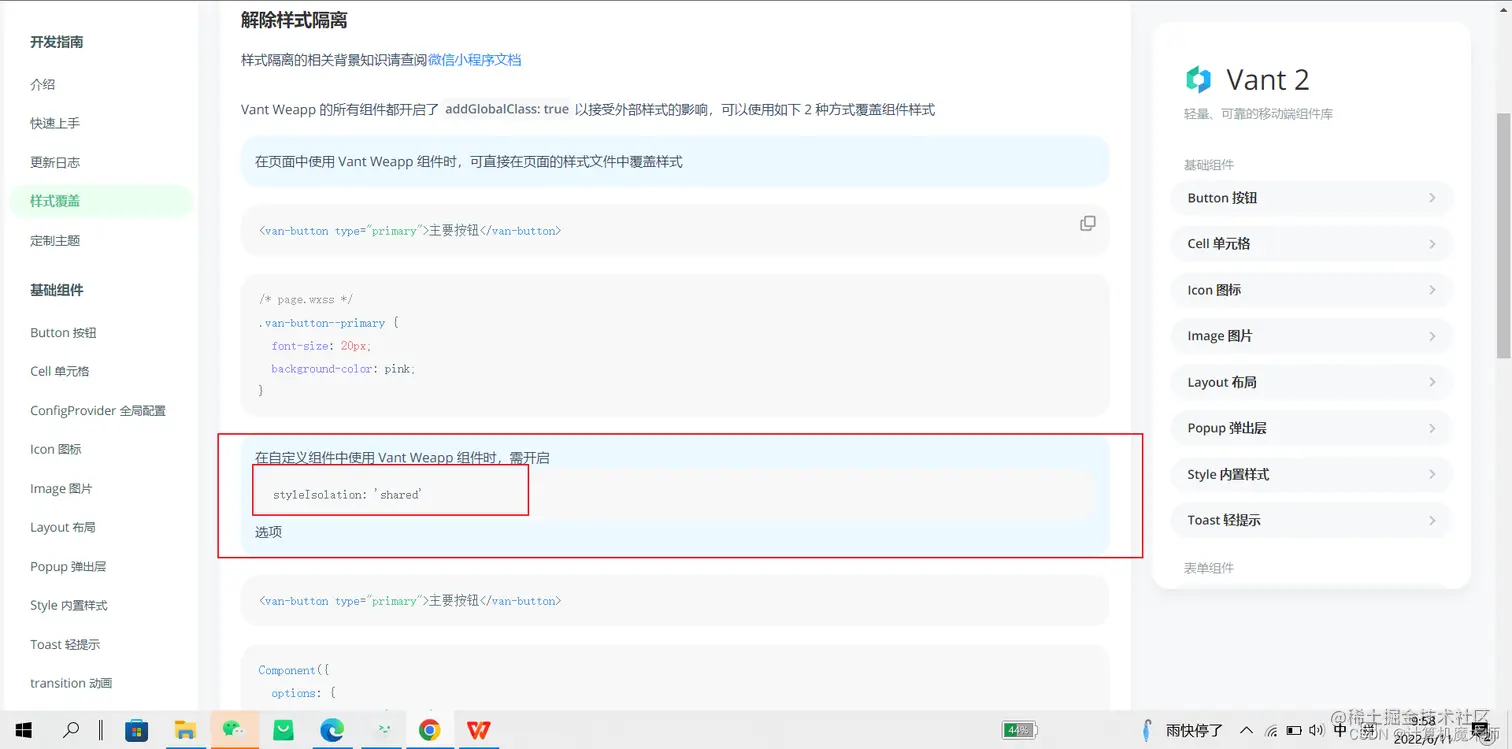Click Icon 图标 label in the Vant 2 panel

coord(1214,290)
